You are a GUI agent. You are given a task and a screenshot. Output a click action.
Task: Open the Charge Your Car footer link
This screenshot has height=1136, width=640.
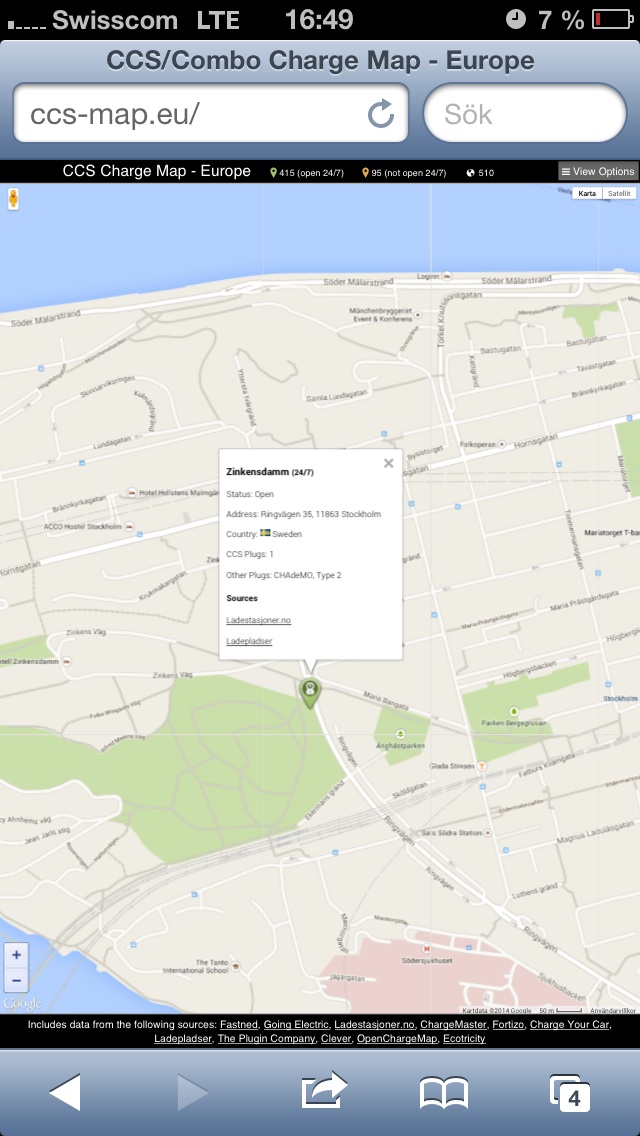point(570,1024)
